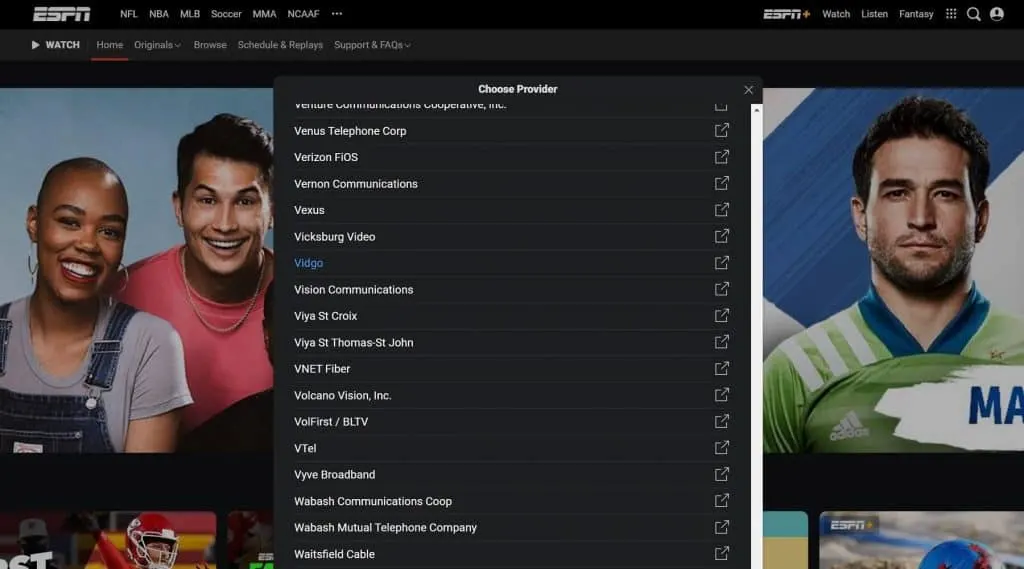Open external link icon for Vernon Communications
The width and height of the screenshot is (1024, 569).
click(x=721, y=184)
